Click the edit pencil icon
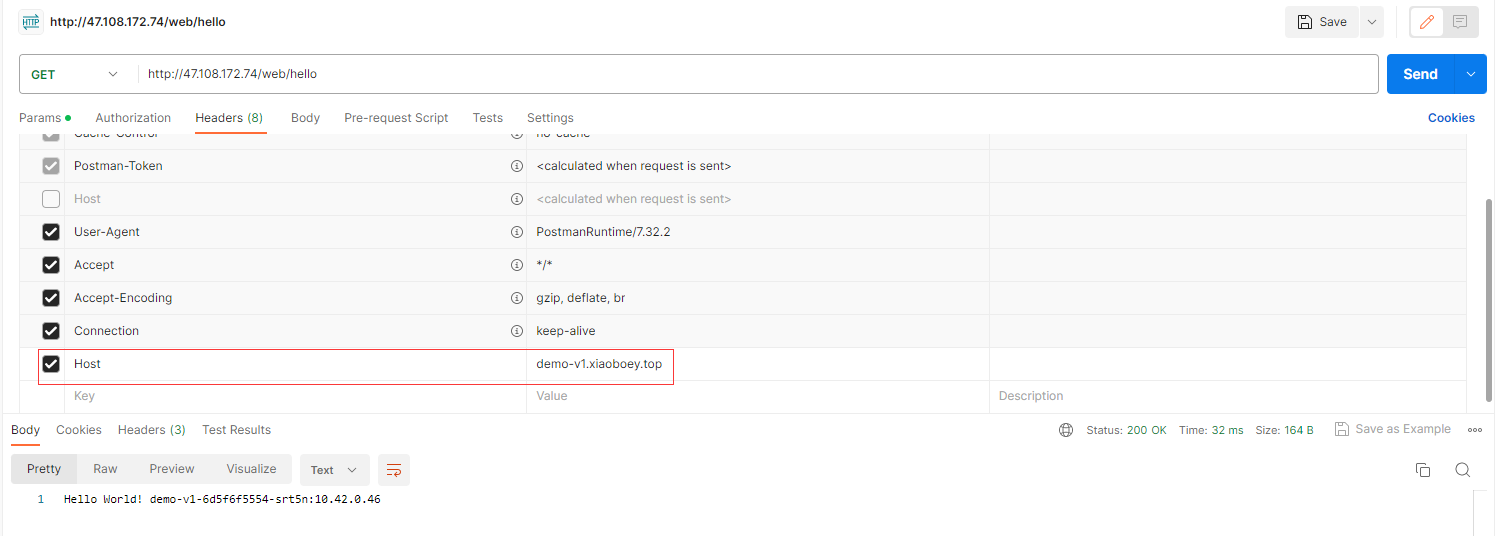Screen dimensions: 1498x536 tap(1427, 22)
